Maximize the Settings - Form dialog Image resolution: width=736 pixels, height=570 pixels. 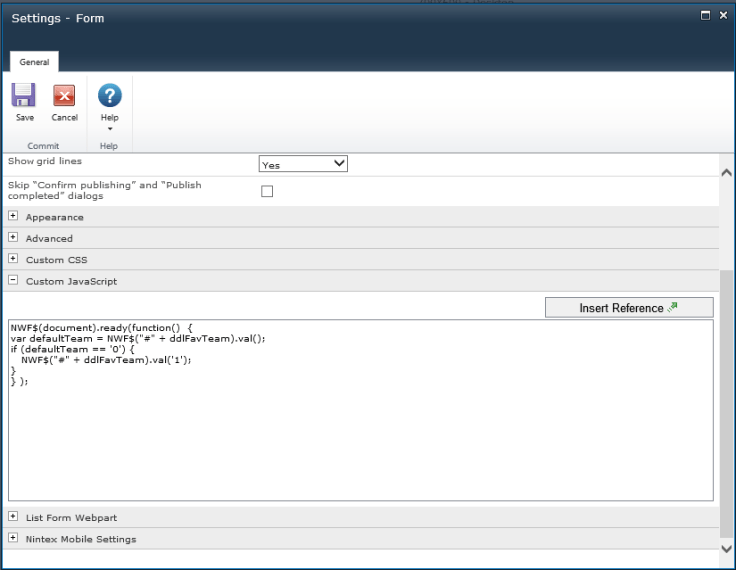(x=705, y=16)
